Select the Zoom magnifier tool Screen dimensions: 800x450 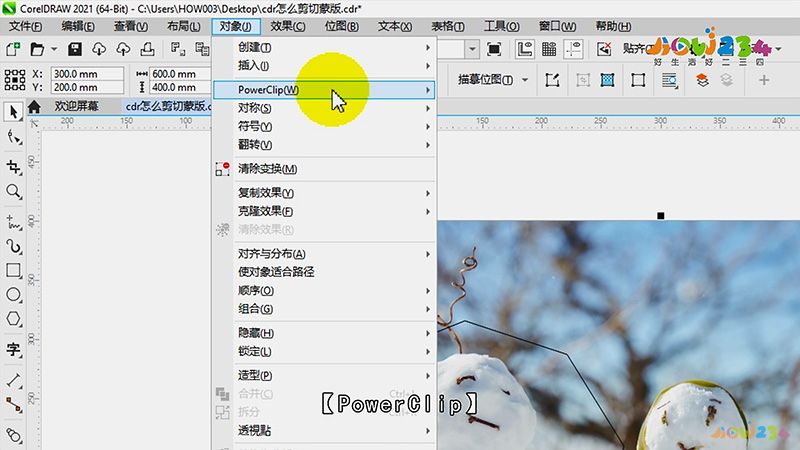(13, 192)
